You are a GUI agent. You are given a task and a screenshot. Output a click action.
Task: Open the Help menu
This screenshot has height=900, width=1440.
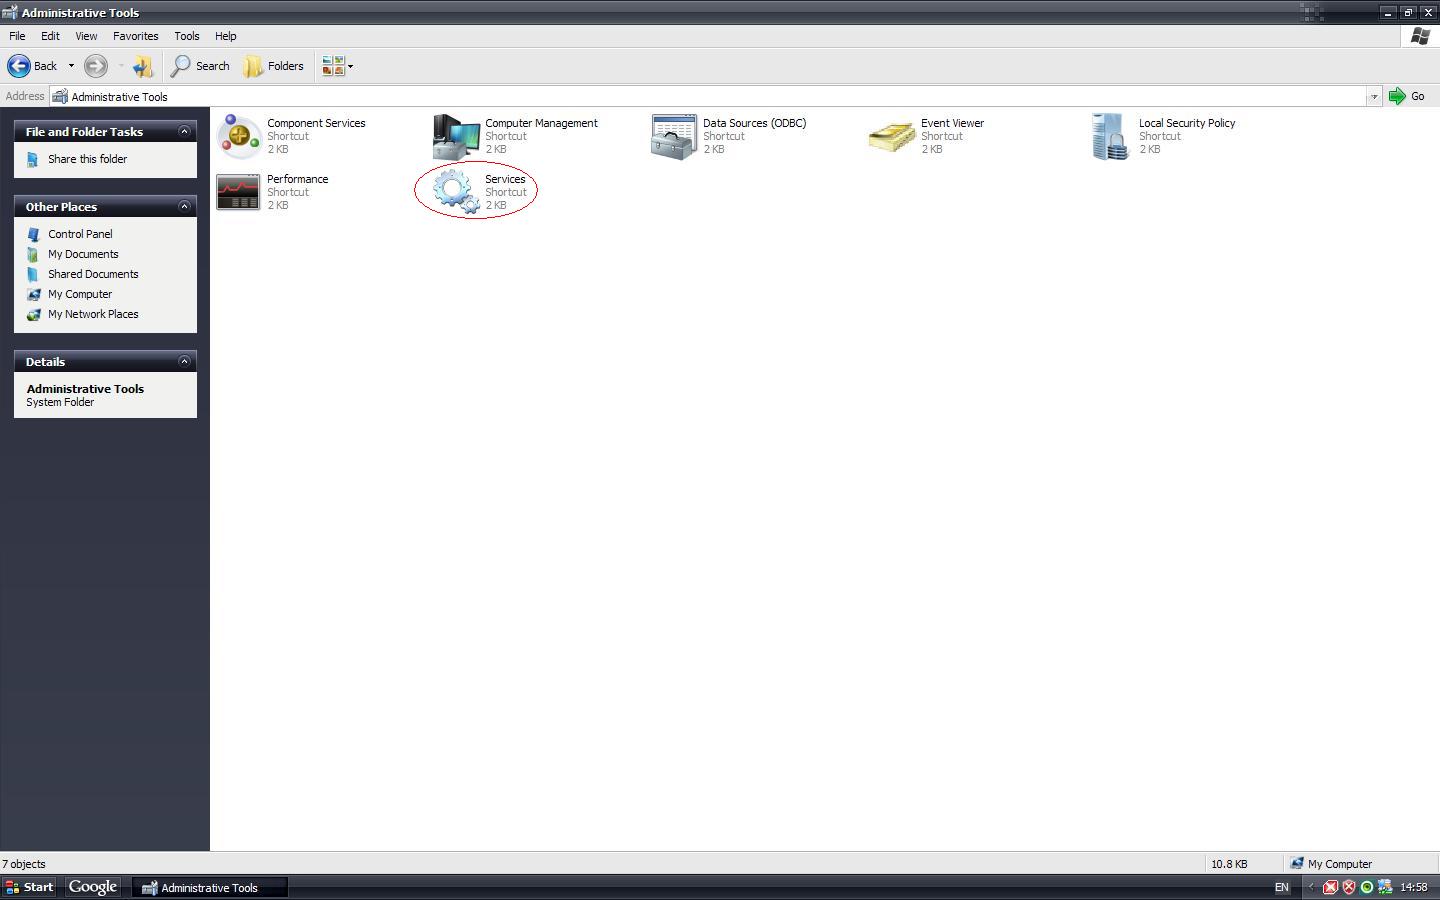pos(226,36)
